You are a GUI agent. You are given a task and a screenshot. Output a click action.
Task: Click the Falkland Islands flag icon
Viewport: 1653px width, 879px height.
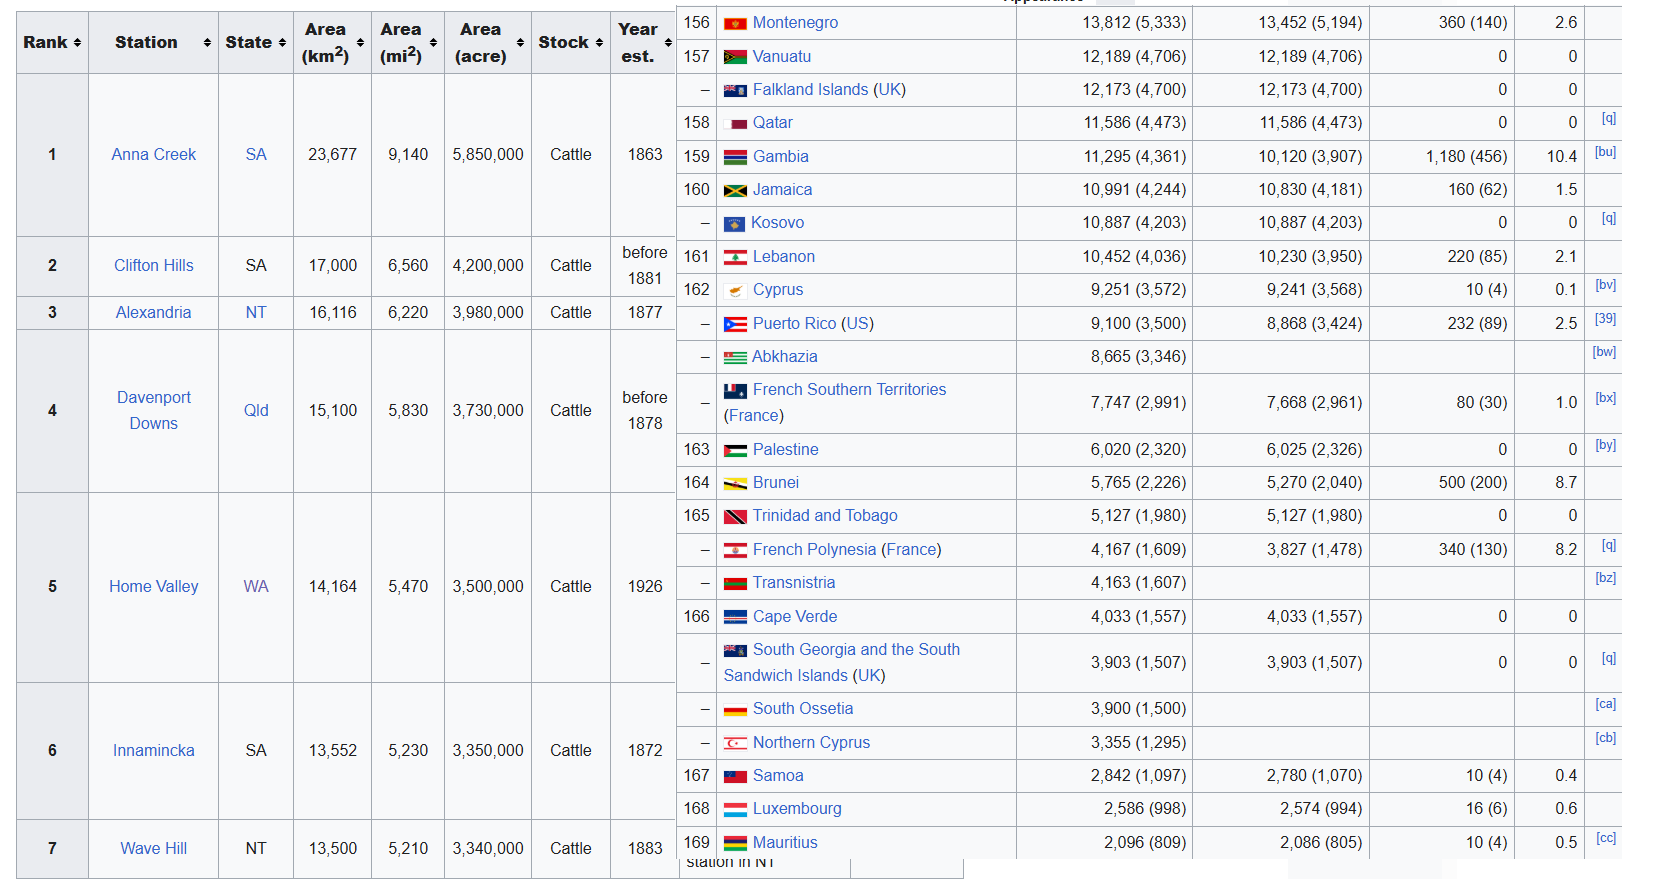(x=735, y=90)
